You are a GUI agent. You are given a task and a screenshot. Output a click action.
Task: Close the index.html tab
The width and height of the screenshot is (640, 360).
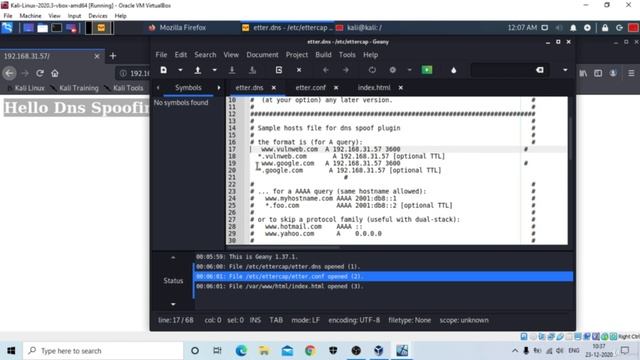tap(401, 88)
